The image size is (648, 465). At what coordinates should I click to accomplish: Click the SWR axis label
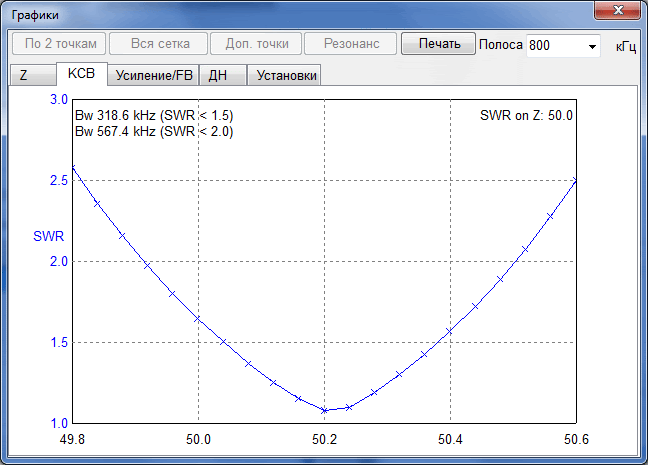pos(48,236)
